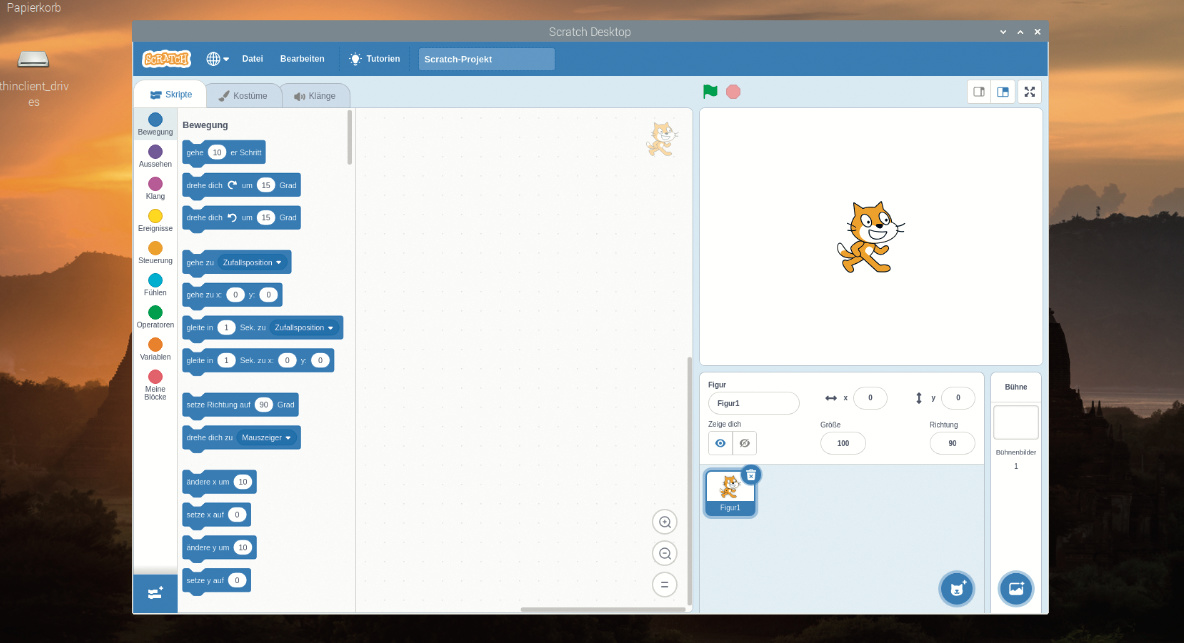This screenshot has height=643, width=1184.
Task: Open the Steuerung block category
Action: [156, 253]
